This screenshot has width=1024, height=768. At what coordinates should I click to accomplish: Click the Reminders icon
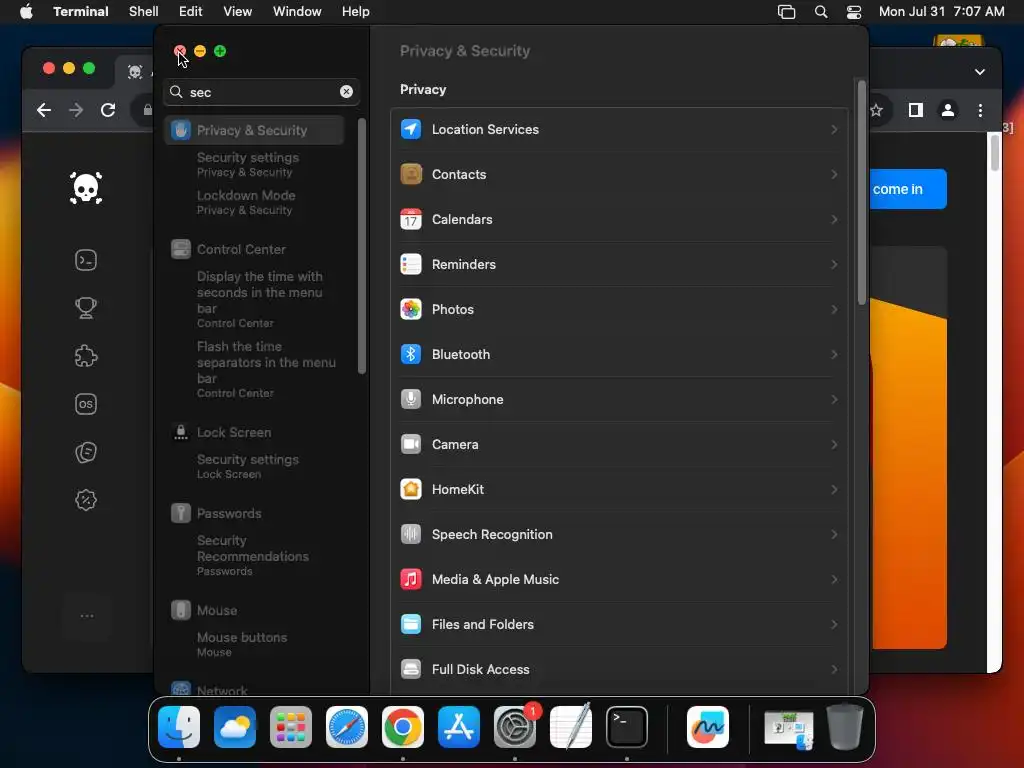coord(411,264)
